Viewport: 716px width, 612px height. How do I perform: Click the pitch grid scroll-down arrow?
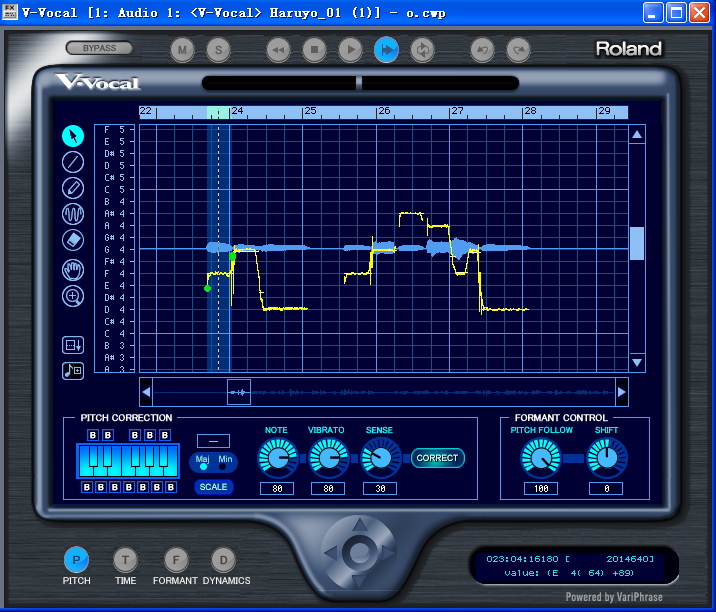tap(637, 363)
